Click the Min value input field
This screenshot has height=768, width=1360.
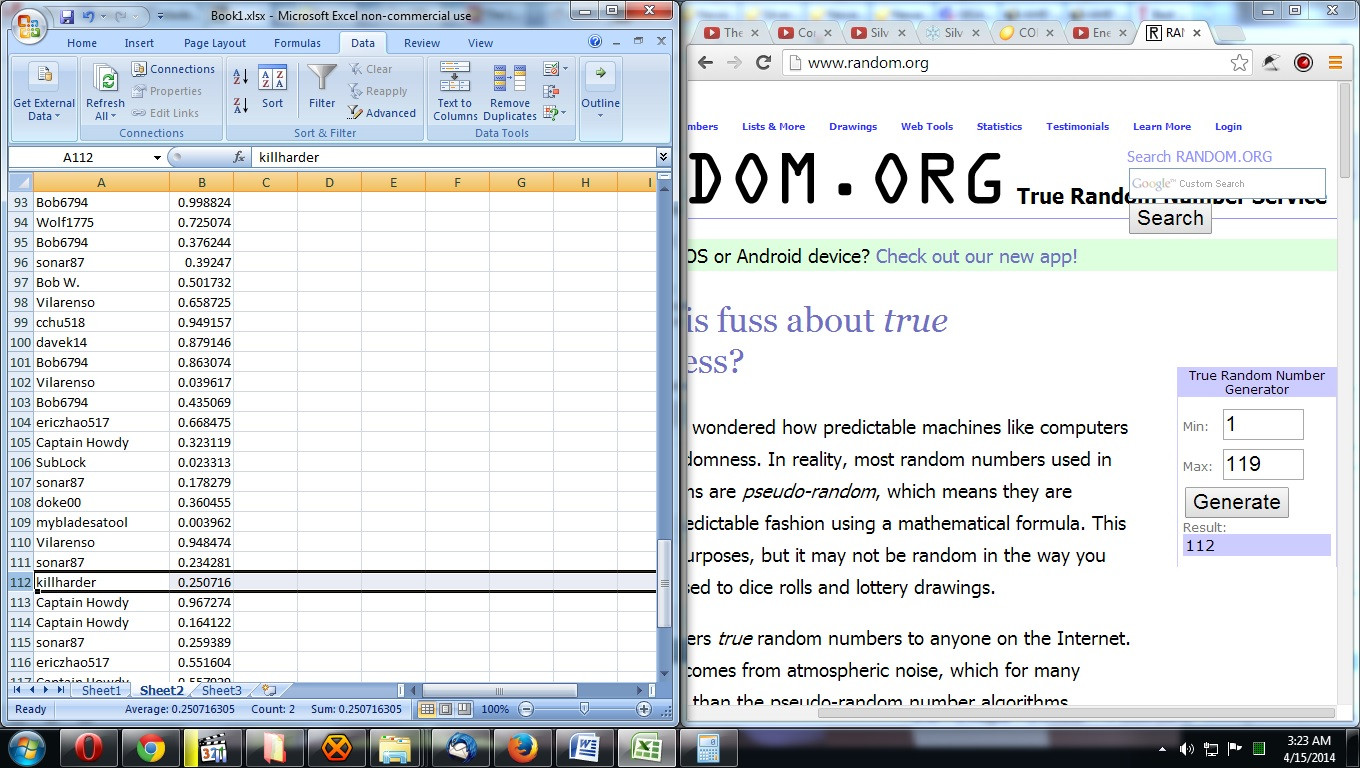pos(1262,424)
